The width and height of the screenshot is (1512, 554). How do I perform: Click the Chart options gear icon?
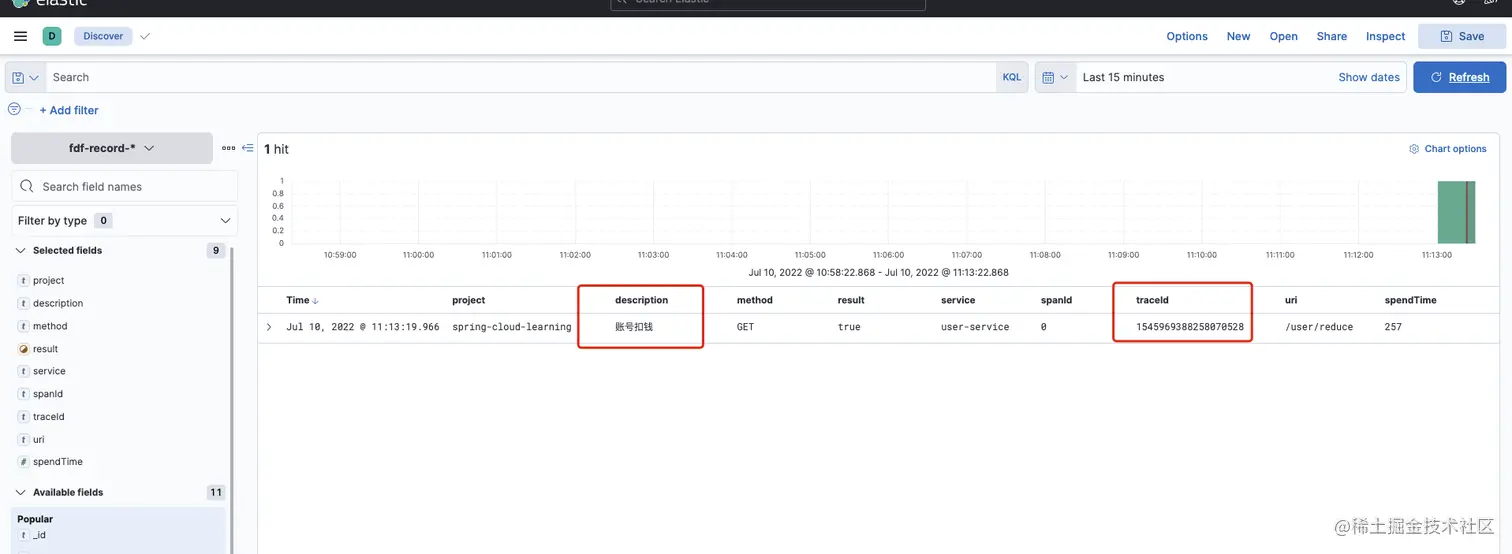click(1414, 149)
